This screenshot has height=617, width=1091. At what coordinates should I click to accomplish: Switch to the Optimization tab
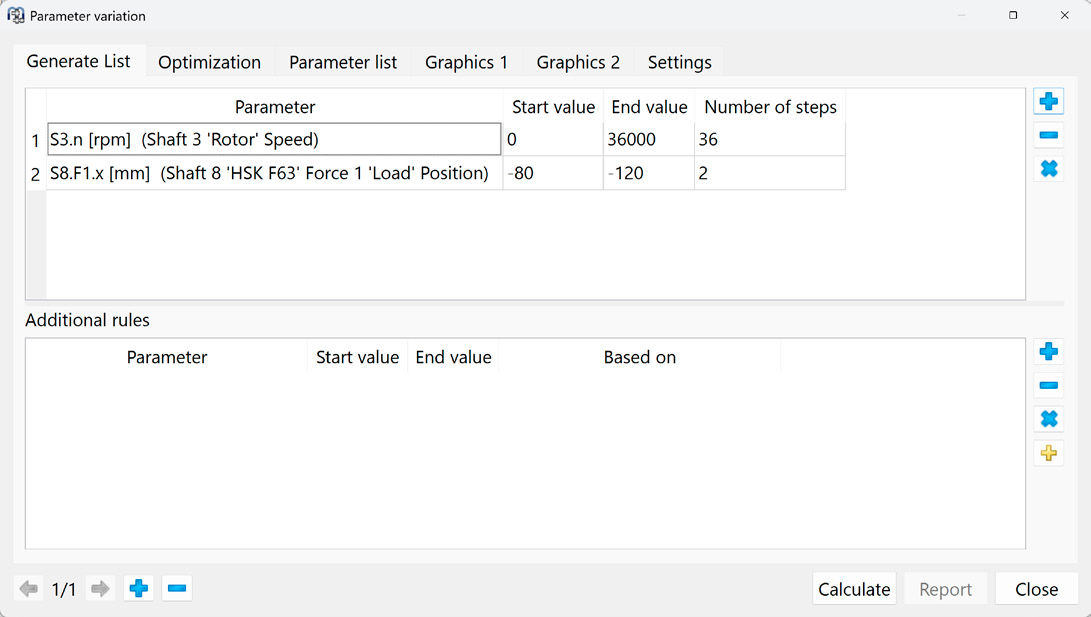pyautogui.click(x=209, y=61)
